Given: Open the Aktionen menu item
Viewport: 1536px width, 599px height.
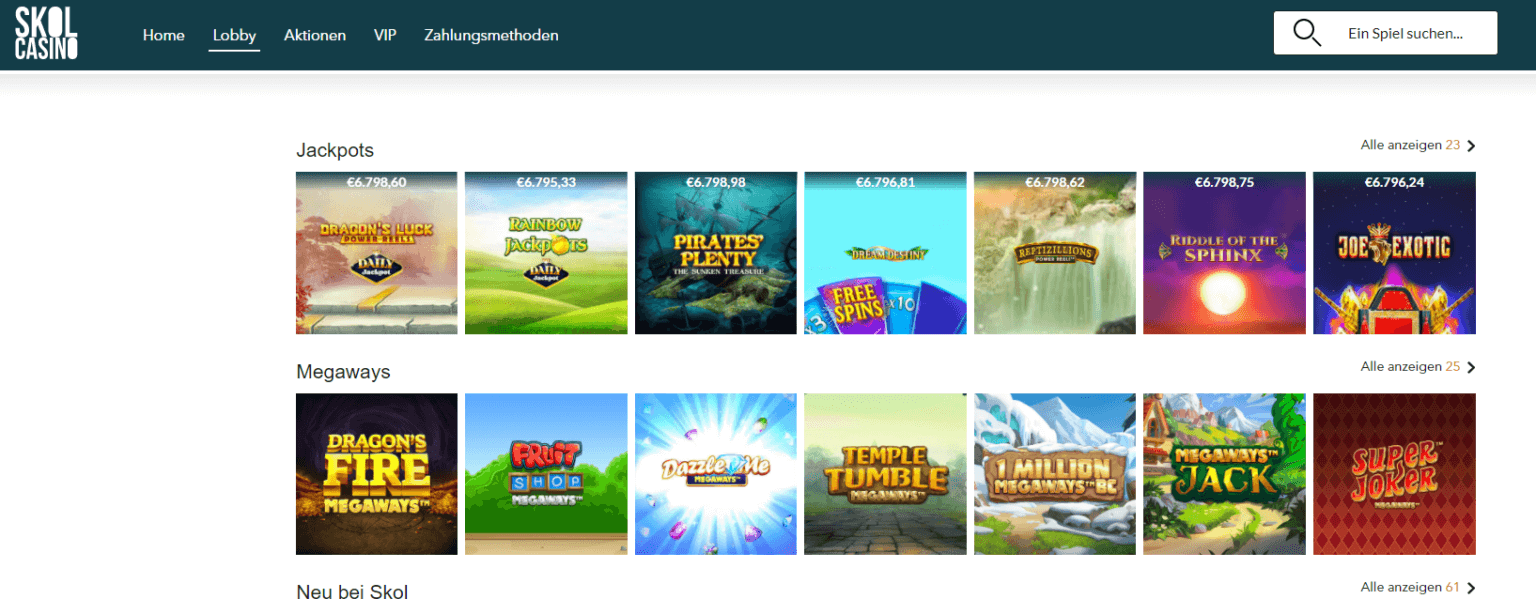Looking at the screenshot, I should coord(315,35).
